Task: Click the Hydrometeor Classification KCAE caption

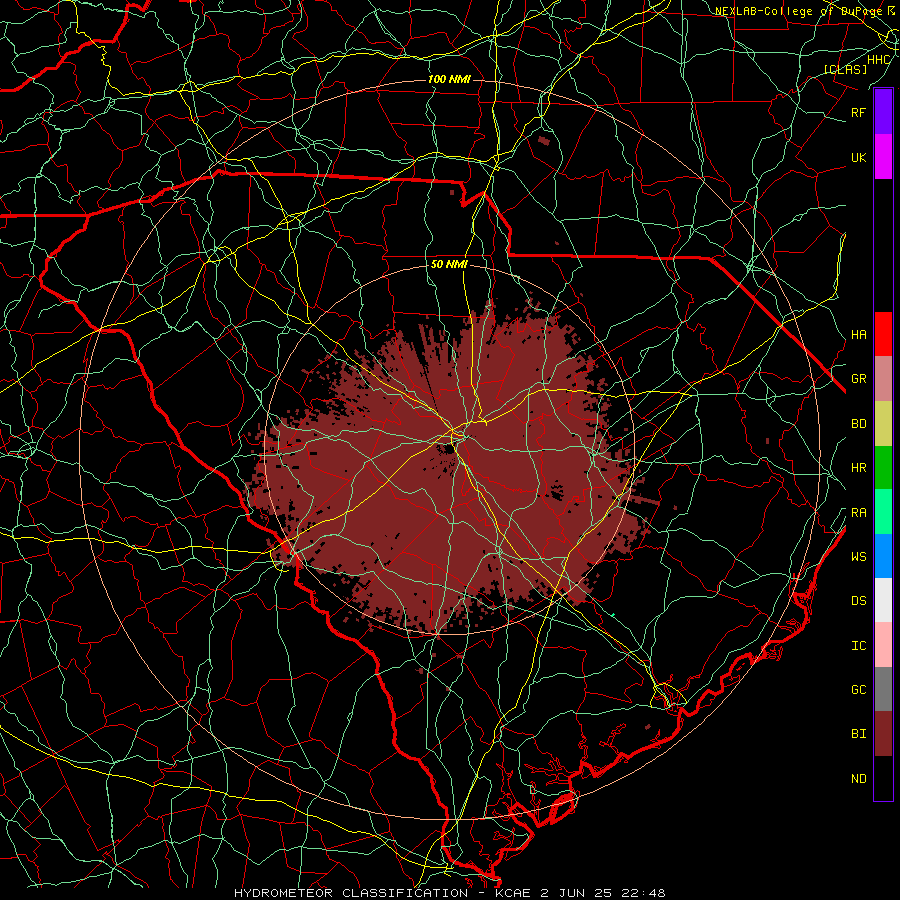Action: [449, 893]
